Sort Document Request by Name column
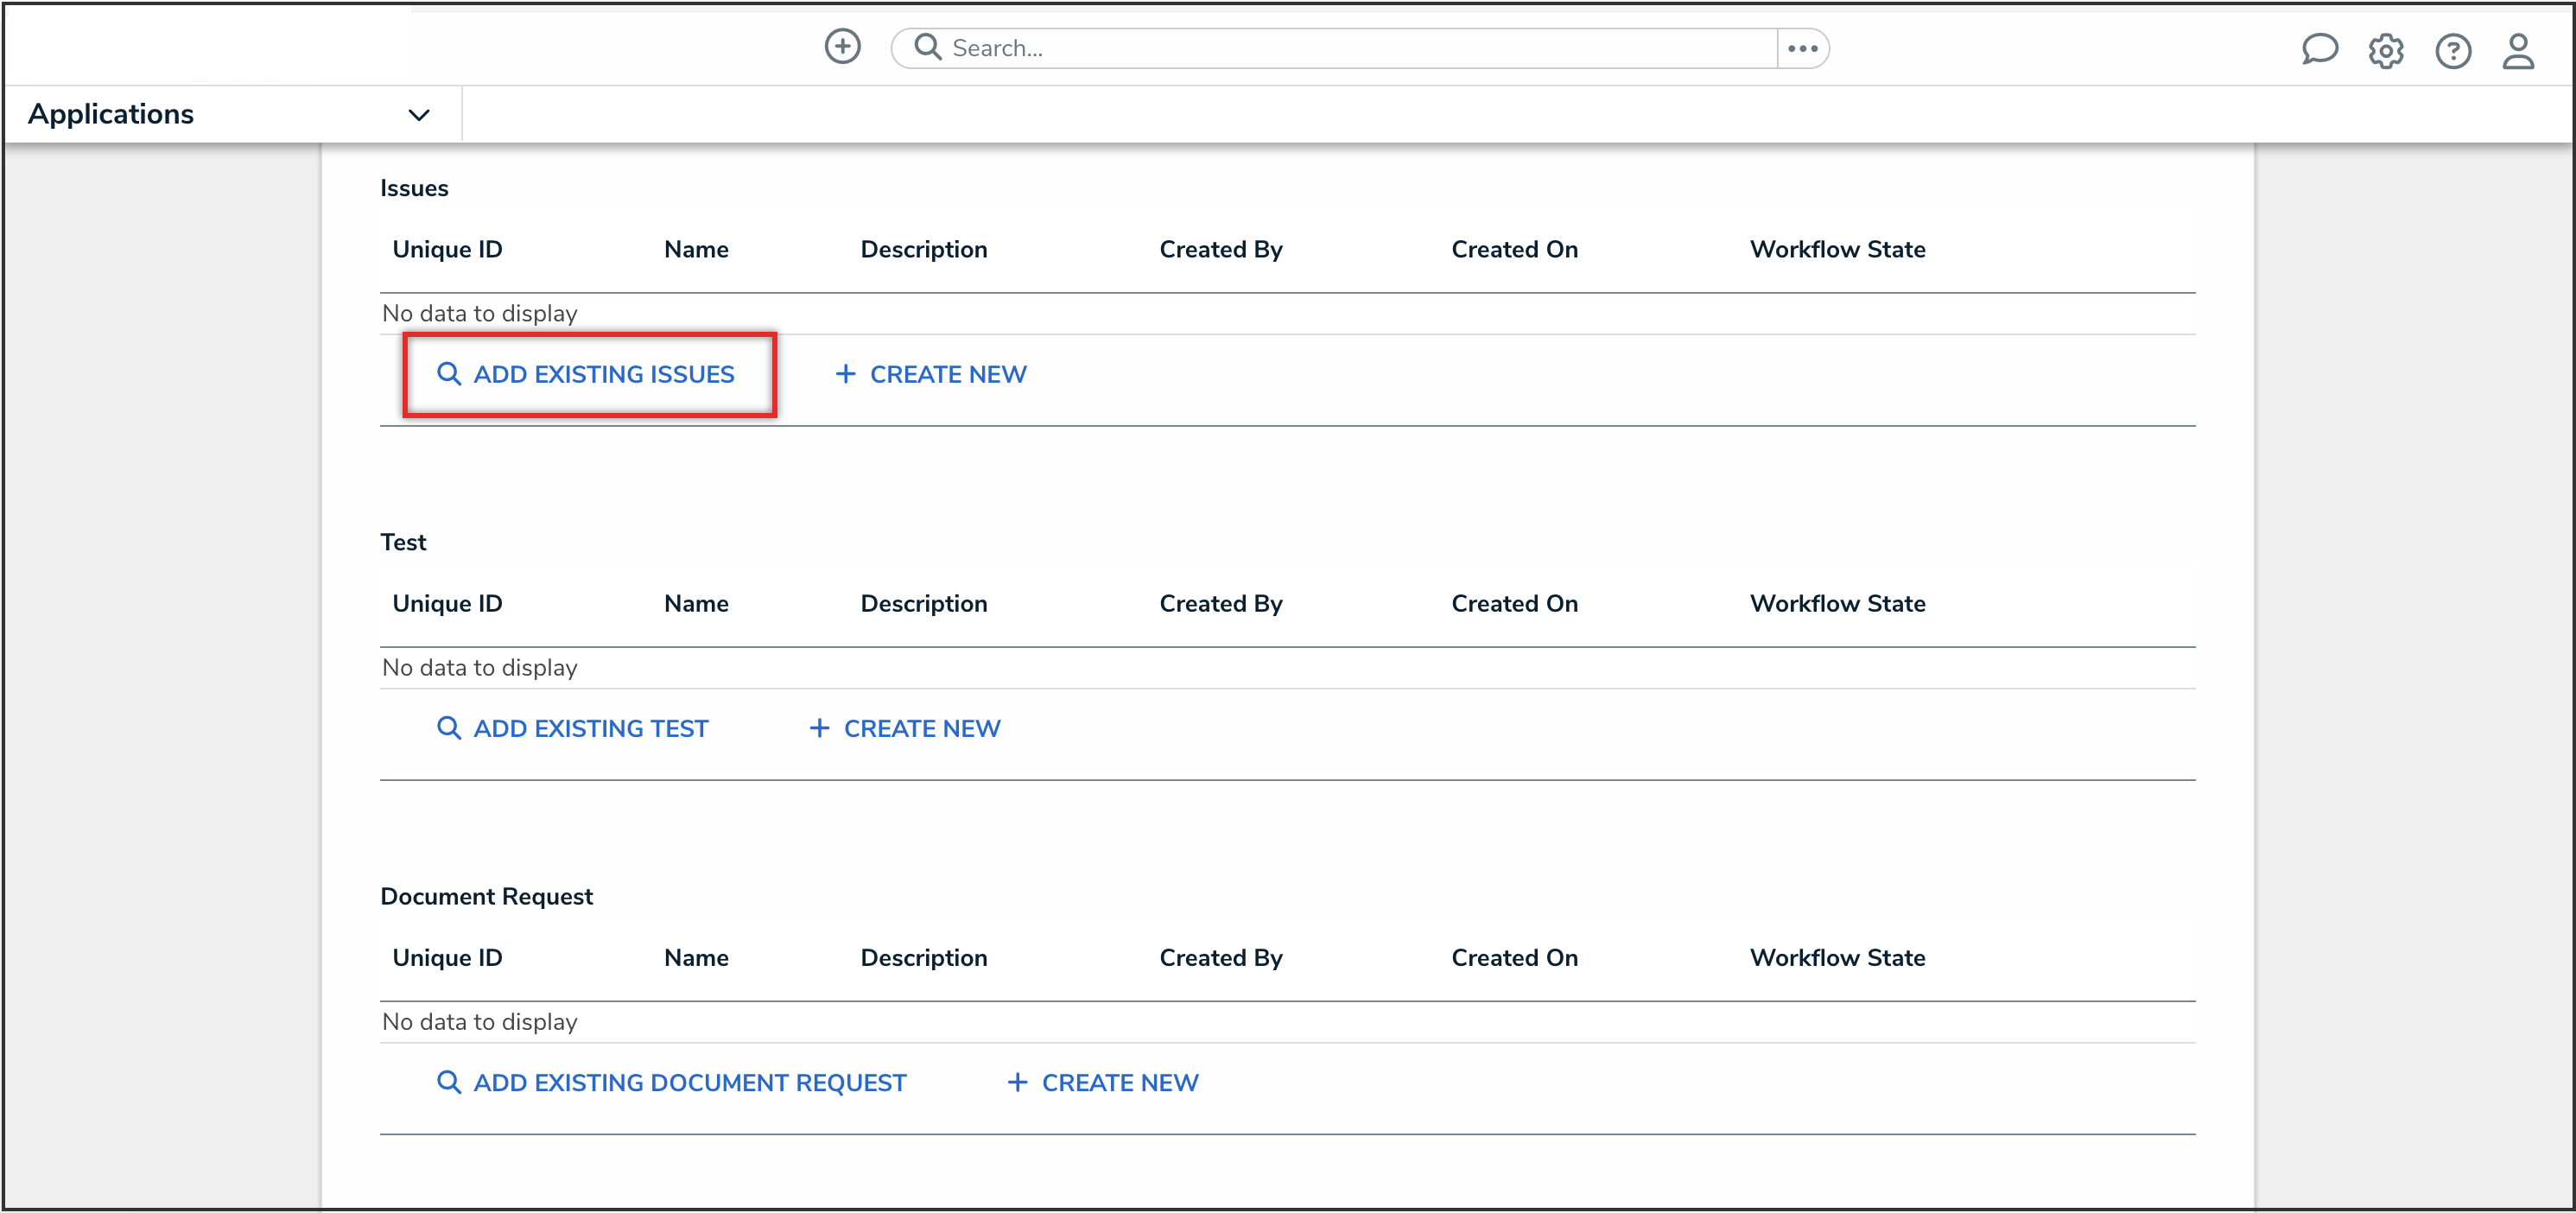Screen dimensions: 2576x1213 (696, 957)
